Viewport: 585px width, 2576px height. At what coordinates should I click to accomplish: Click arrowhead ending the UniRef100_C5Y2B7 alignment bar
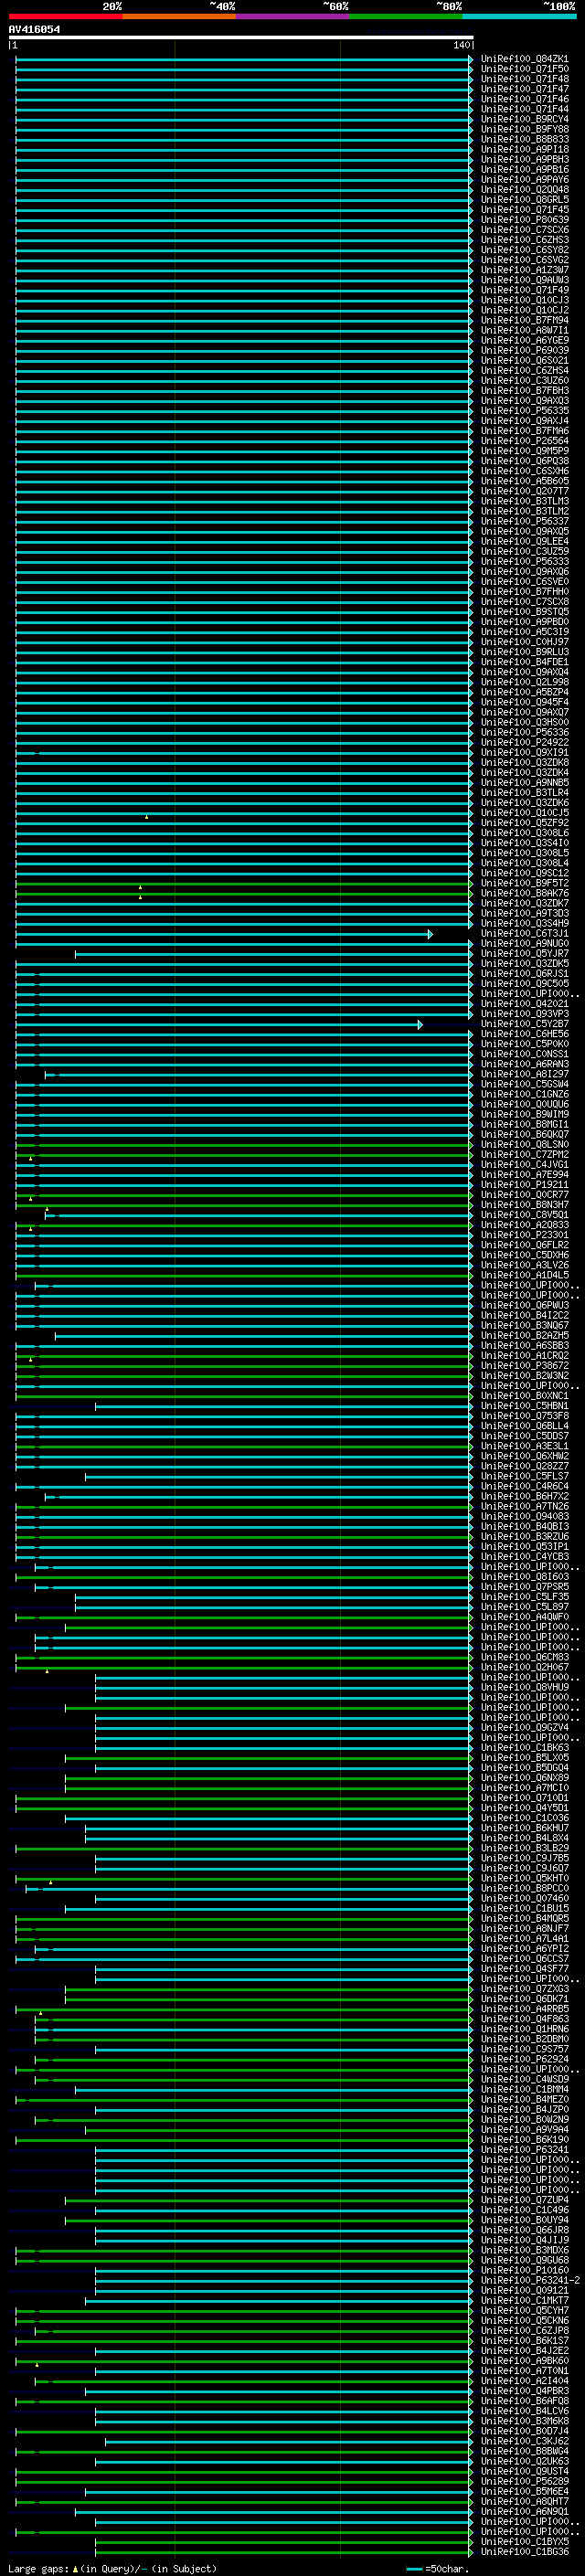420,1024
